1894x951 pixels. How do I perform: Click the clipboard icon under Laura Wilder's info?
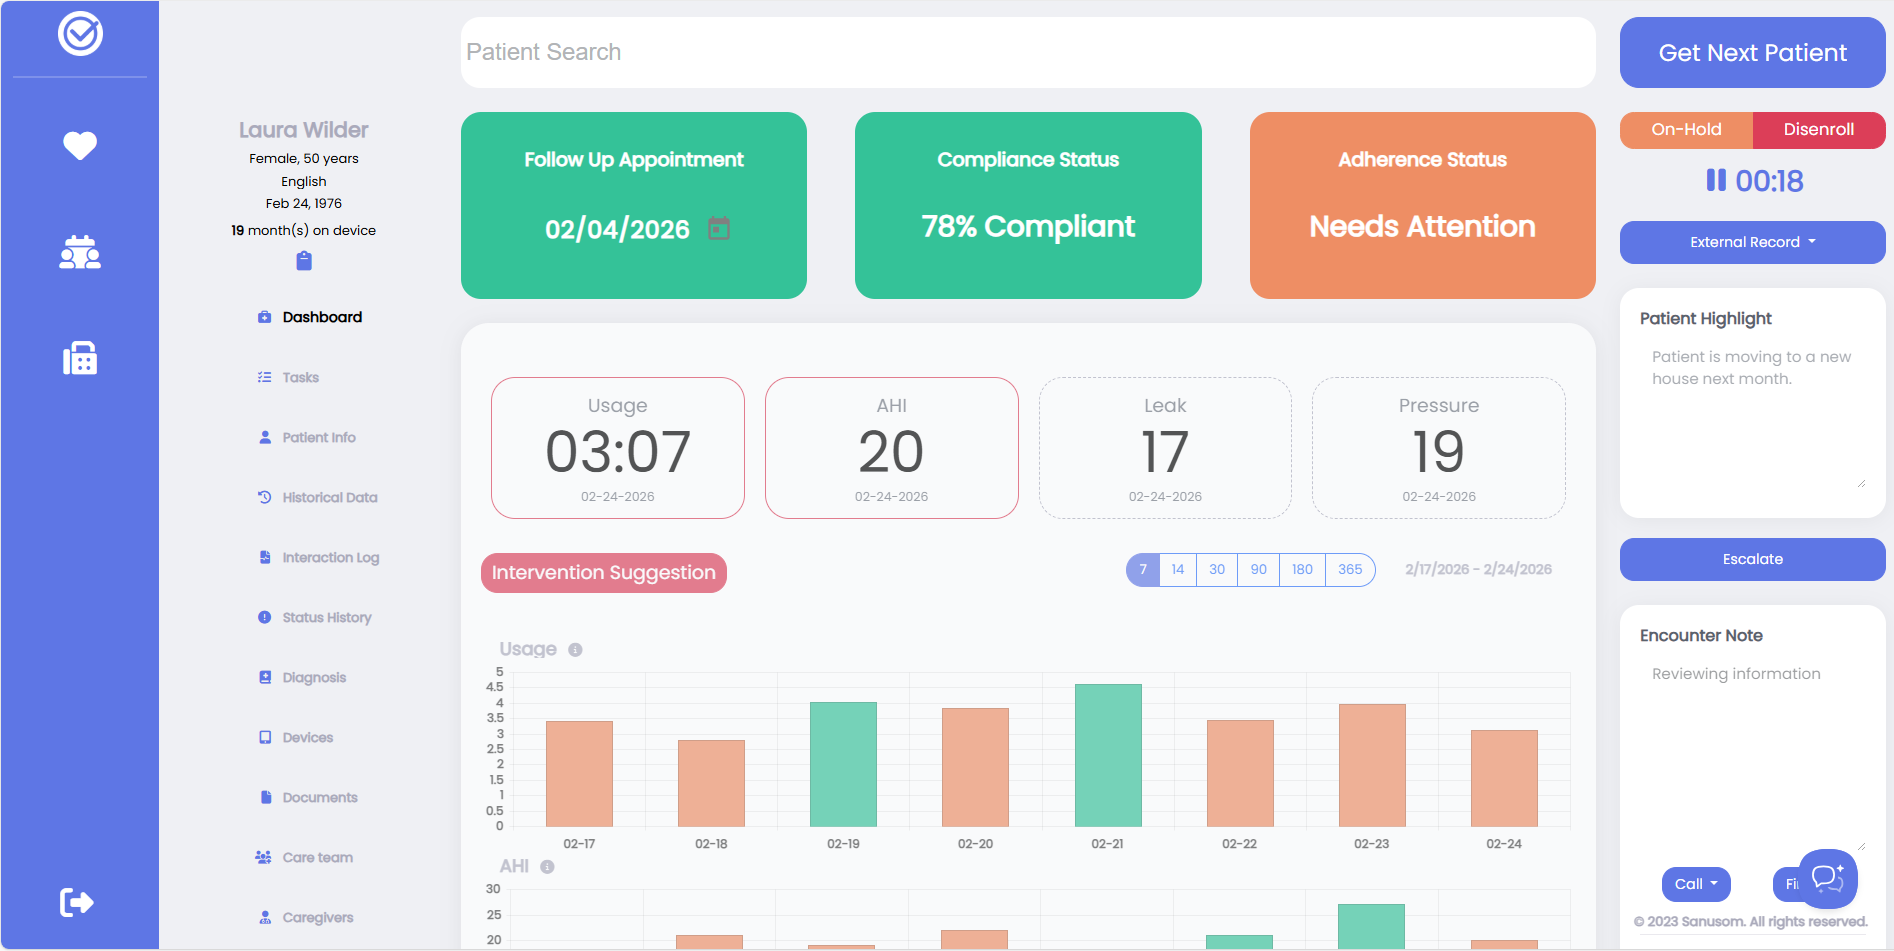(303, 260)
